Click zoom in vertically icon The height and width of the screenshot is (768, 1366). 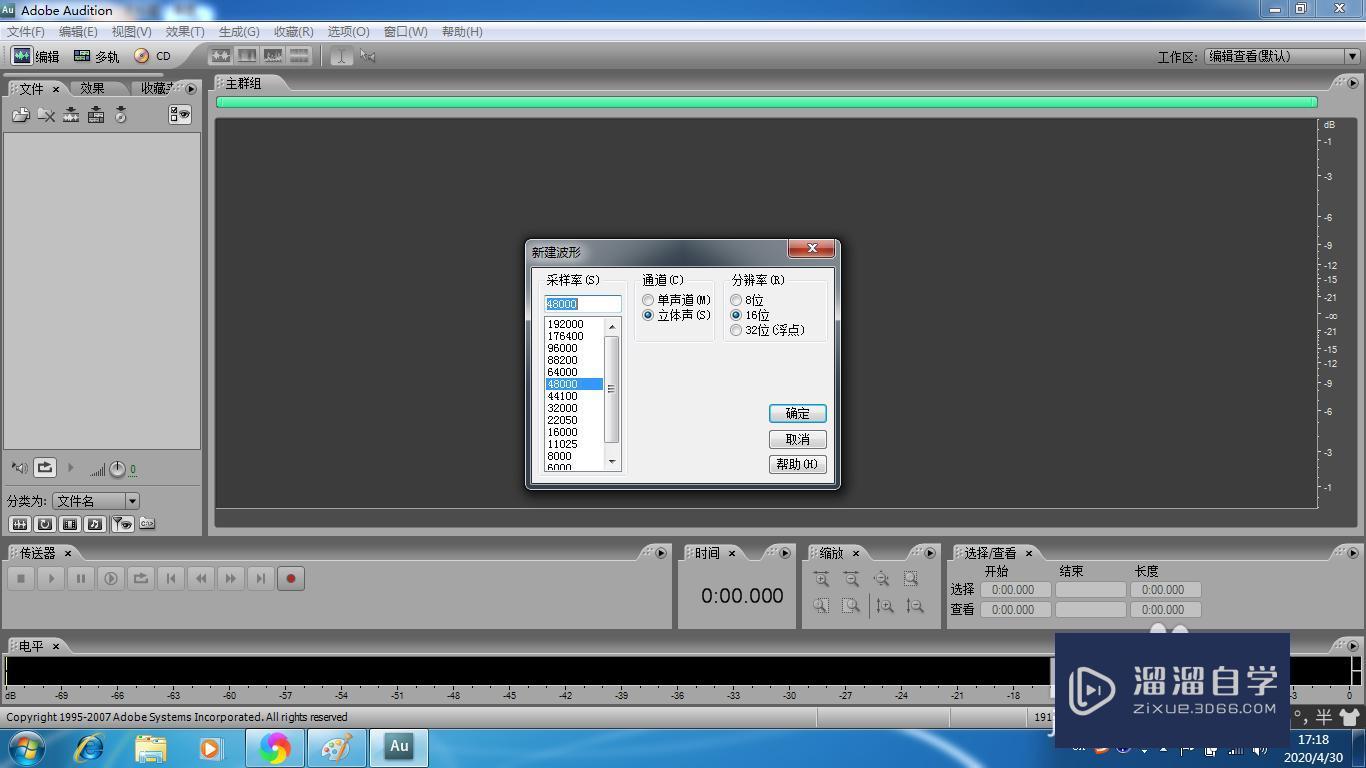885,606
